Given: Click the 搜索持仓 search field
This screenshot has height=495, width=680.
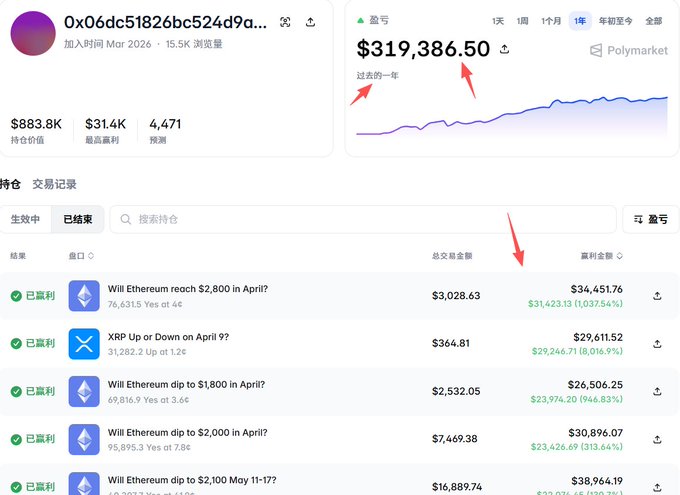Looking at the screenshot, I should pos(363,219).
